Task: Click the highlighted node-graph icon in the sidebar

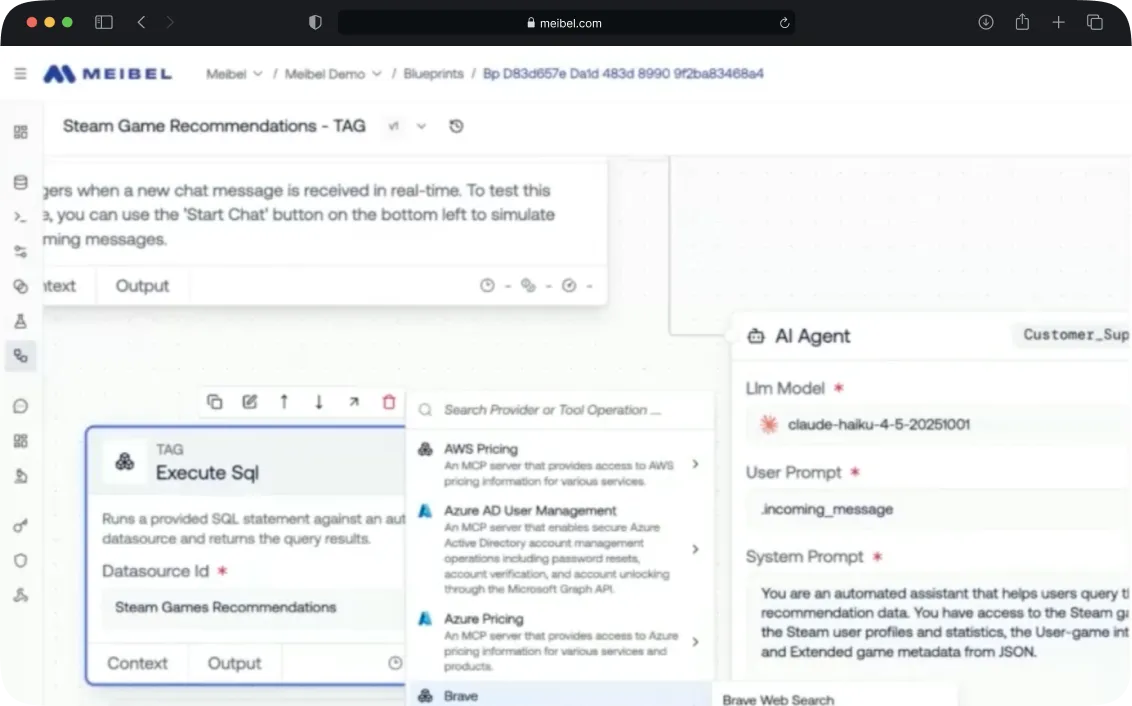Action: [20, 355]
